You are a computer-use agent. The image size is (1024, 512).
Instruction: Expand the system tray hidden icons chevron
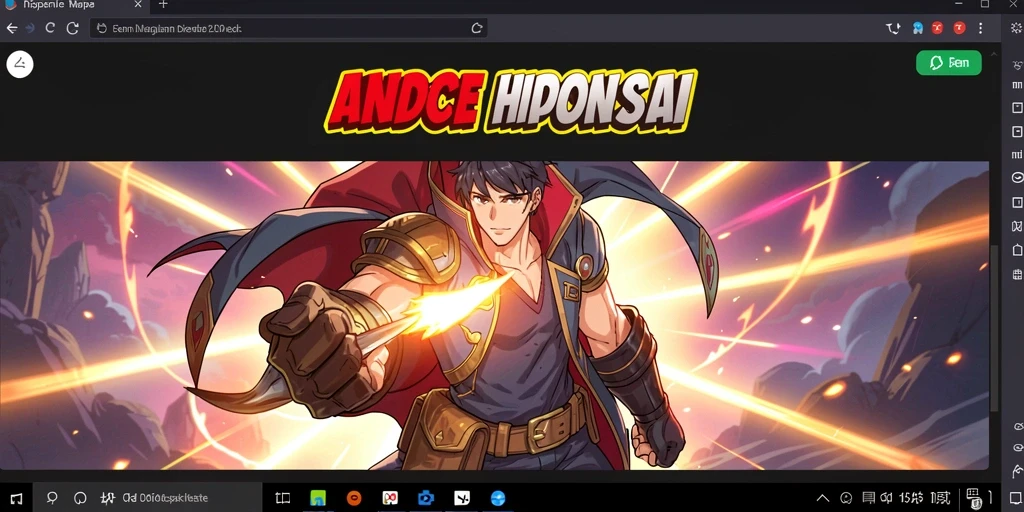823,498
